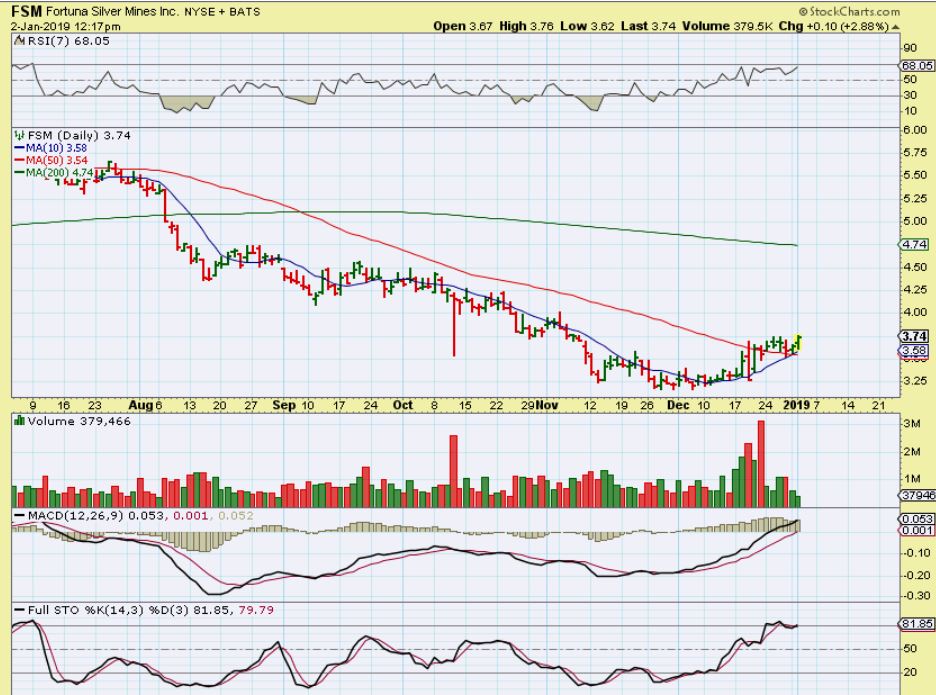Click the 6.00 level on the price axis
This screenshot has height=695, width=936.
(915, 130)
